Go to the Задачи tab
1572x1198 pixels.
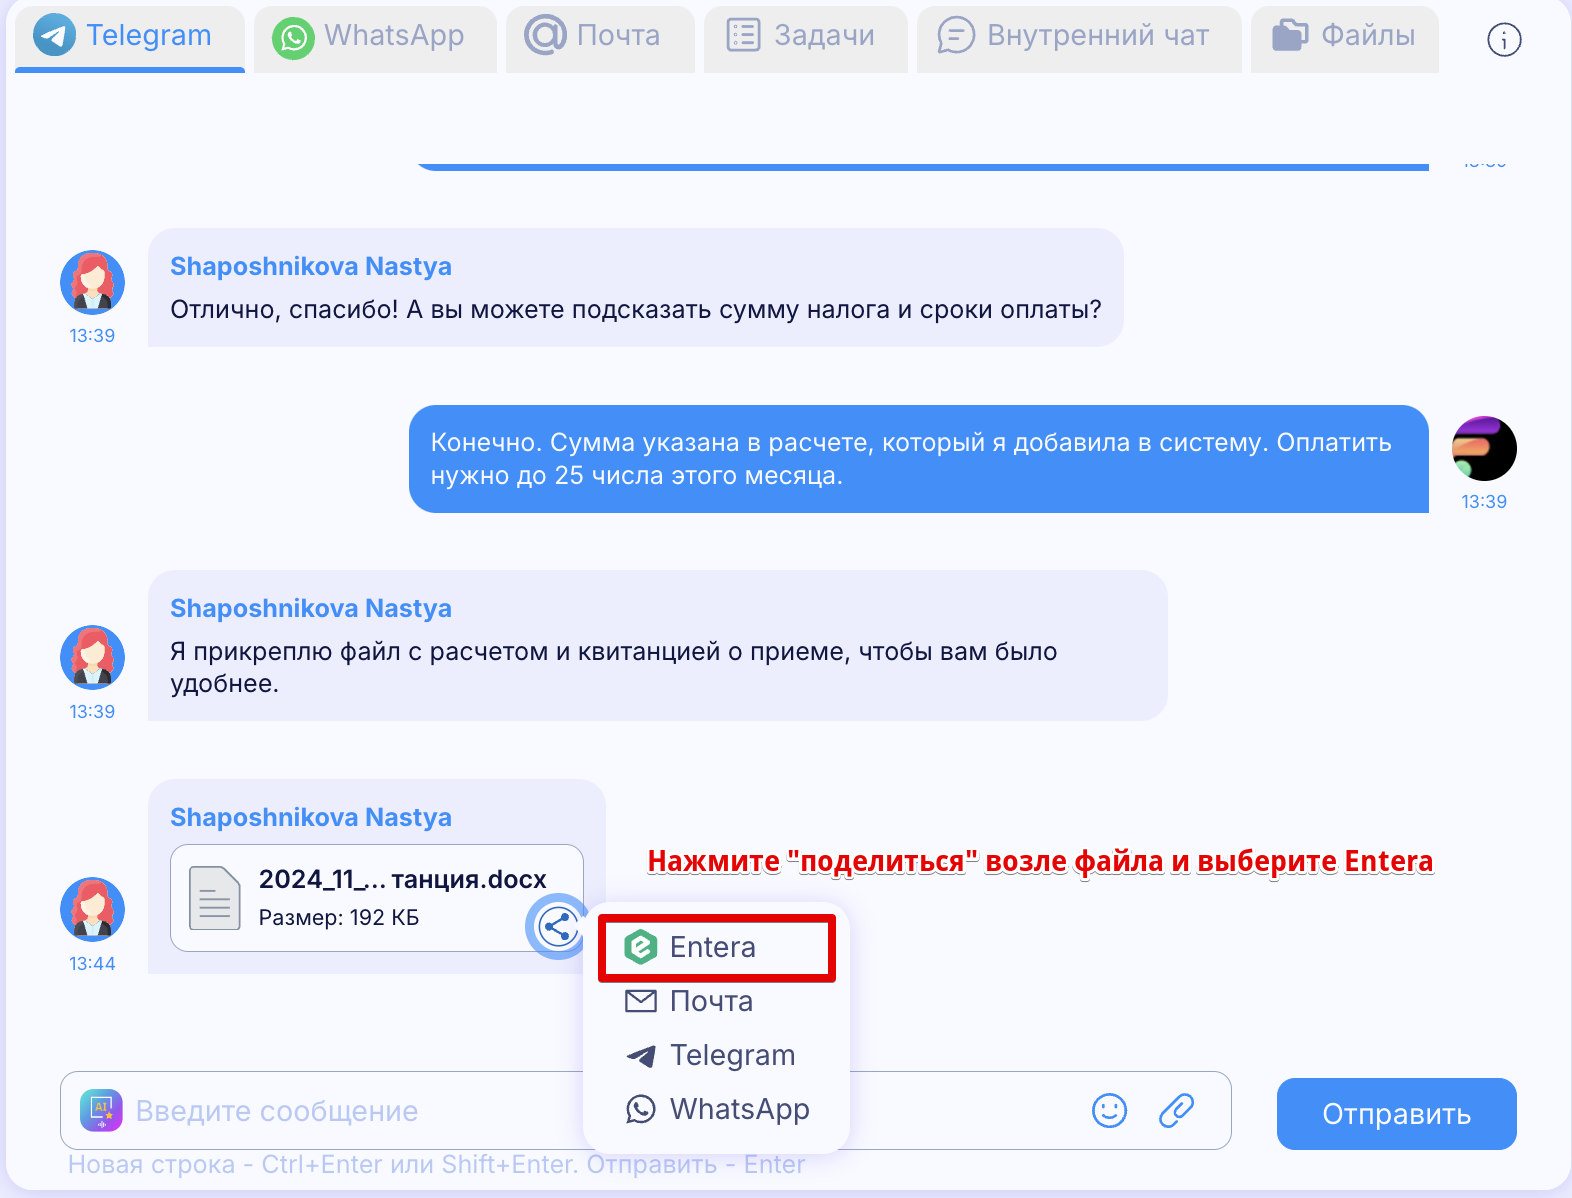(x=806, y=37)
